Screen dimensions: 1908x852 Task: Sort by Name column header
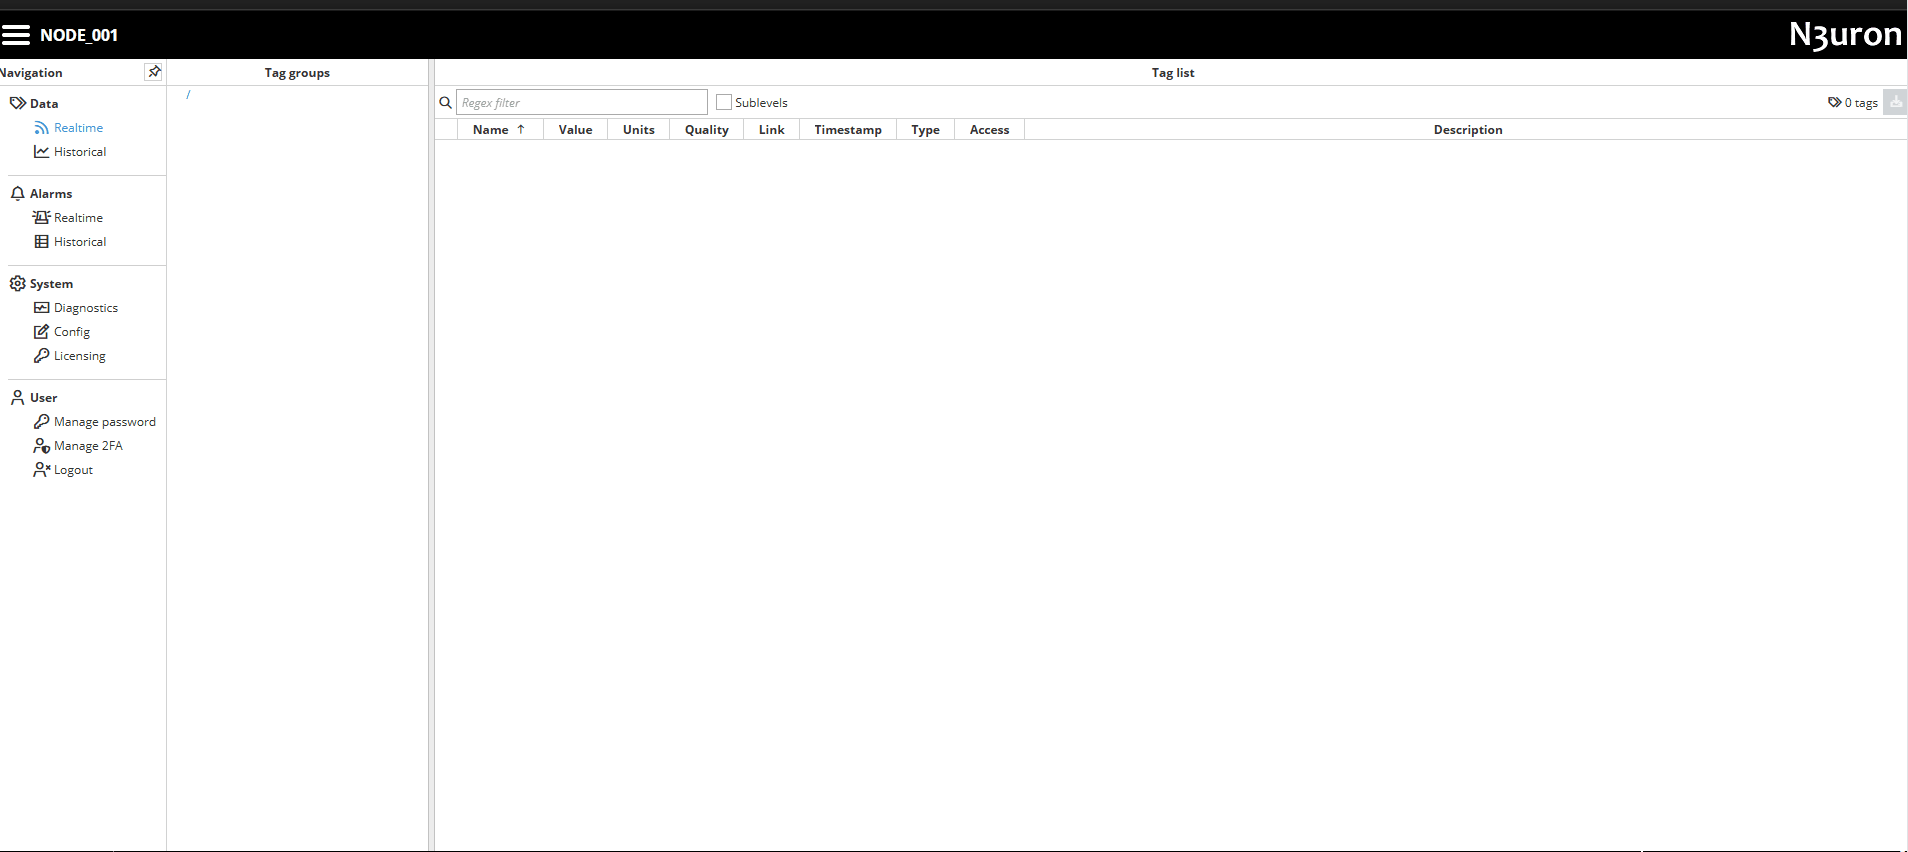(491, 130)
